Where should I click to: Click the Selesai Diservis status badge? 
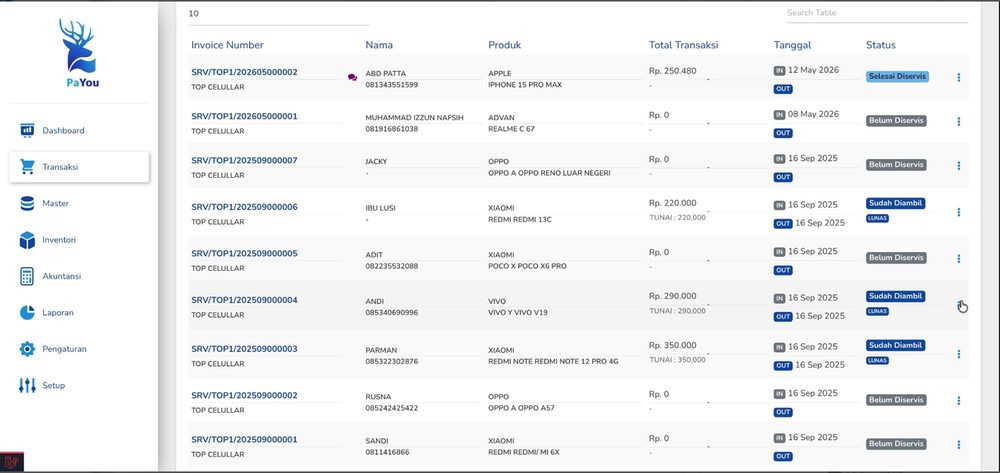pyautogui.click(x=897, y=76)
